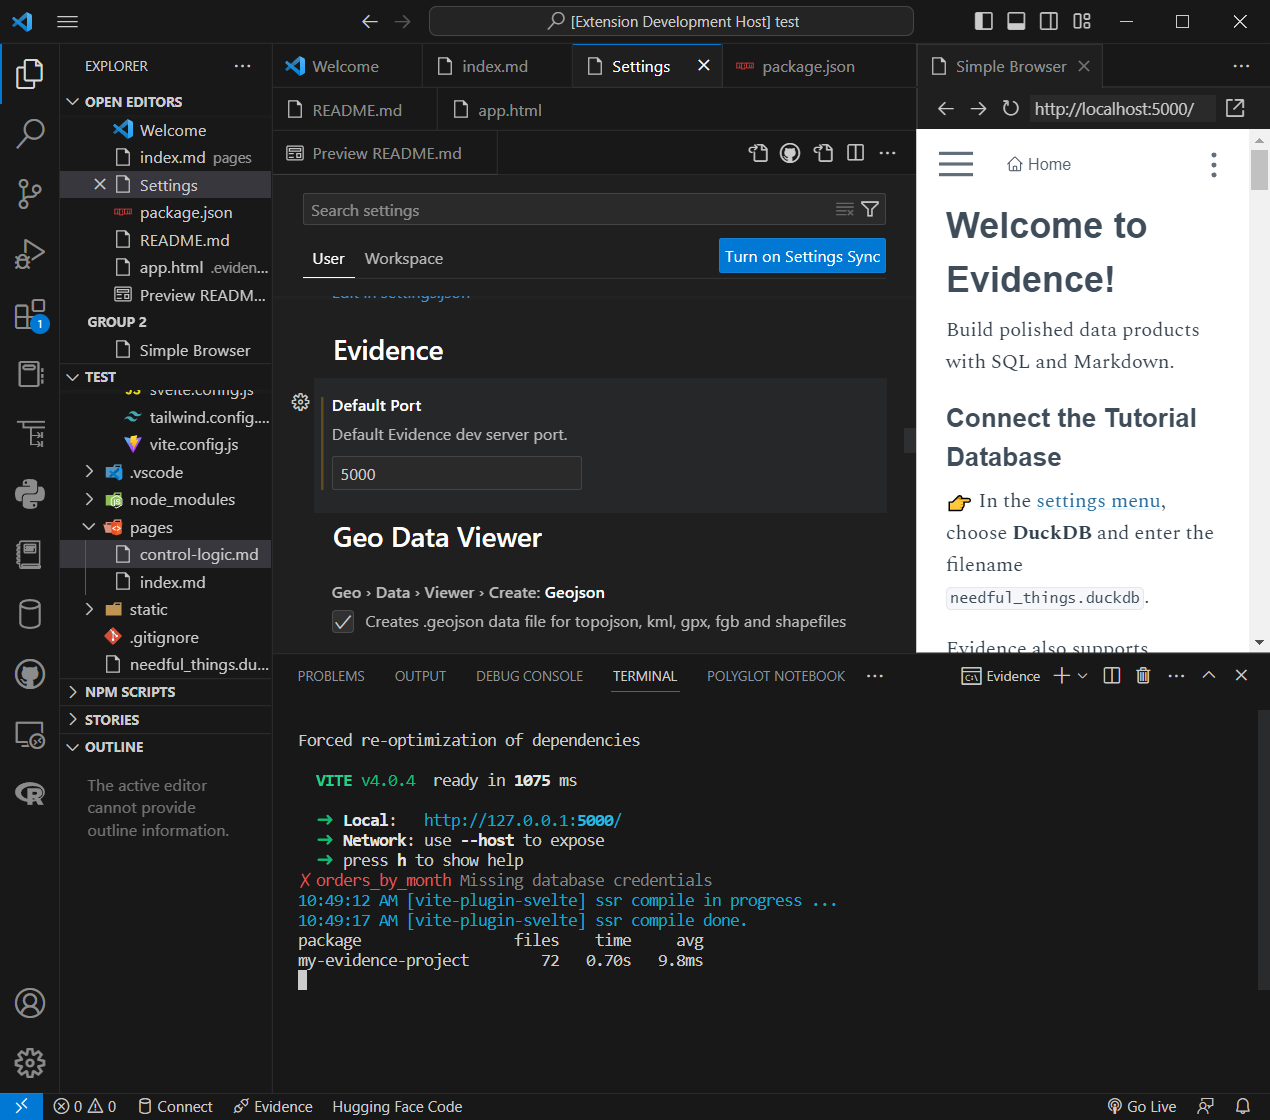Select the Workspace settings tab
The width and height of the screenshot is (1270, 1120).
click(403, 258)
